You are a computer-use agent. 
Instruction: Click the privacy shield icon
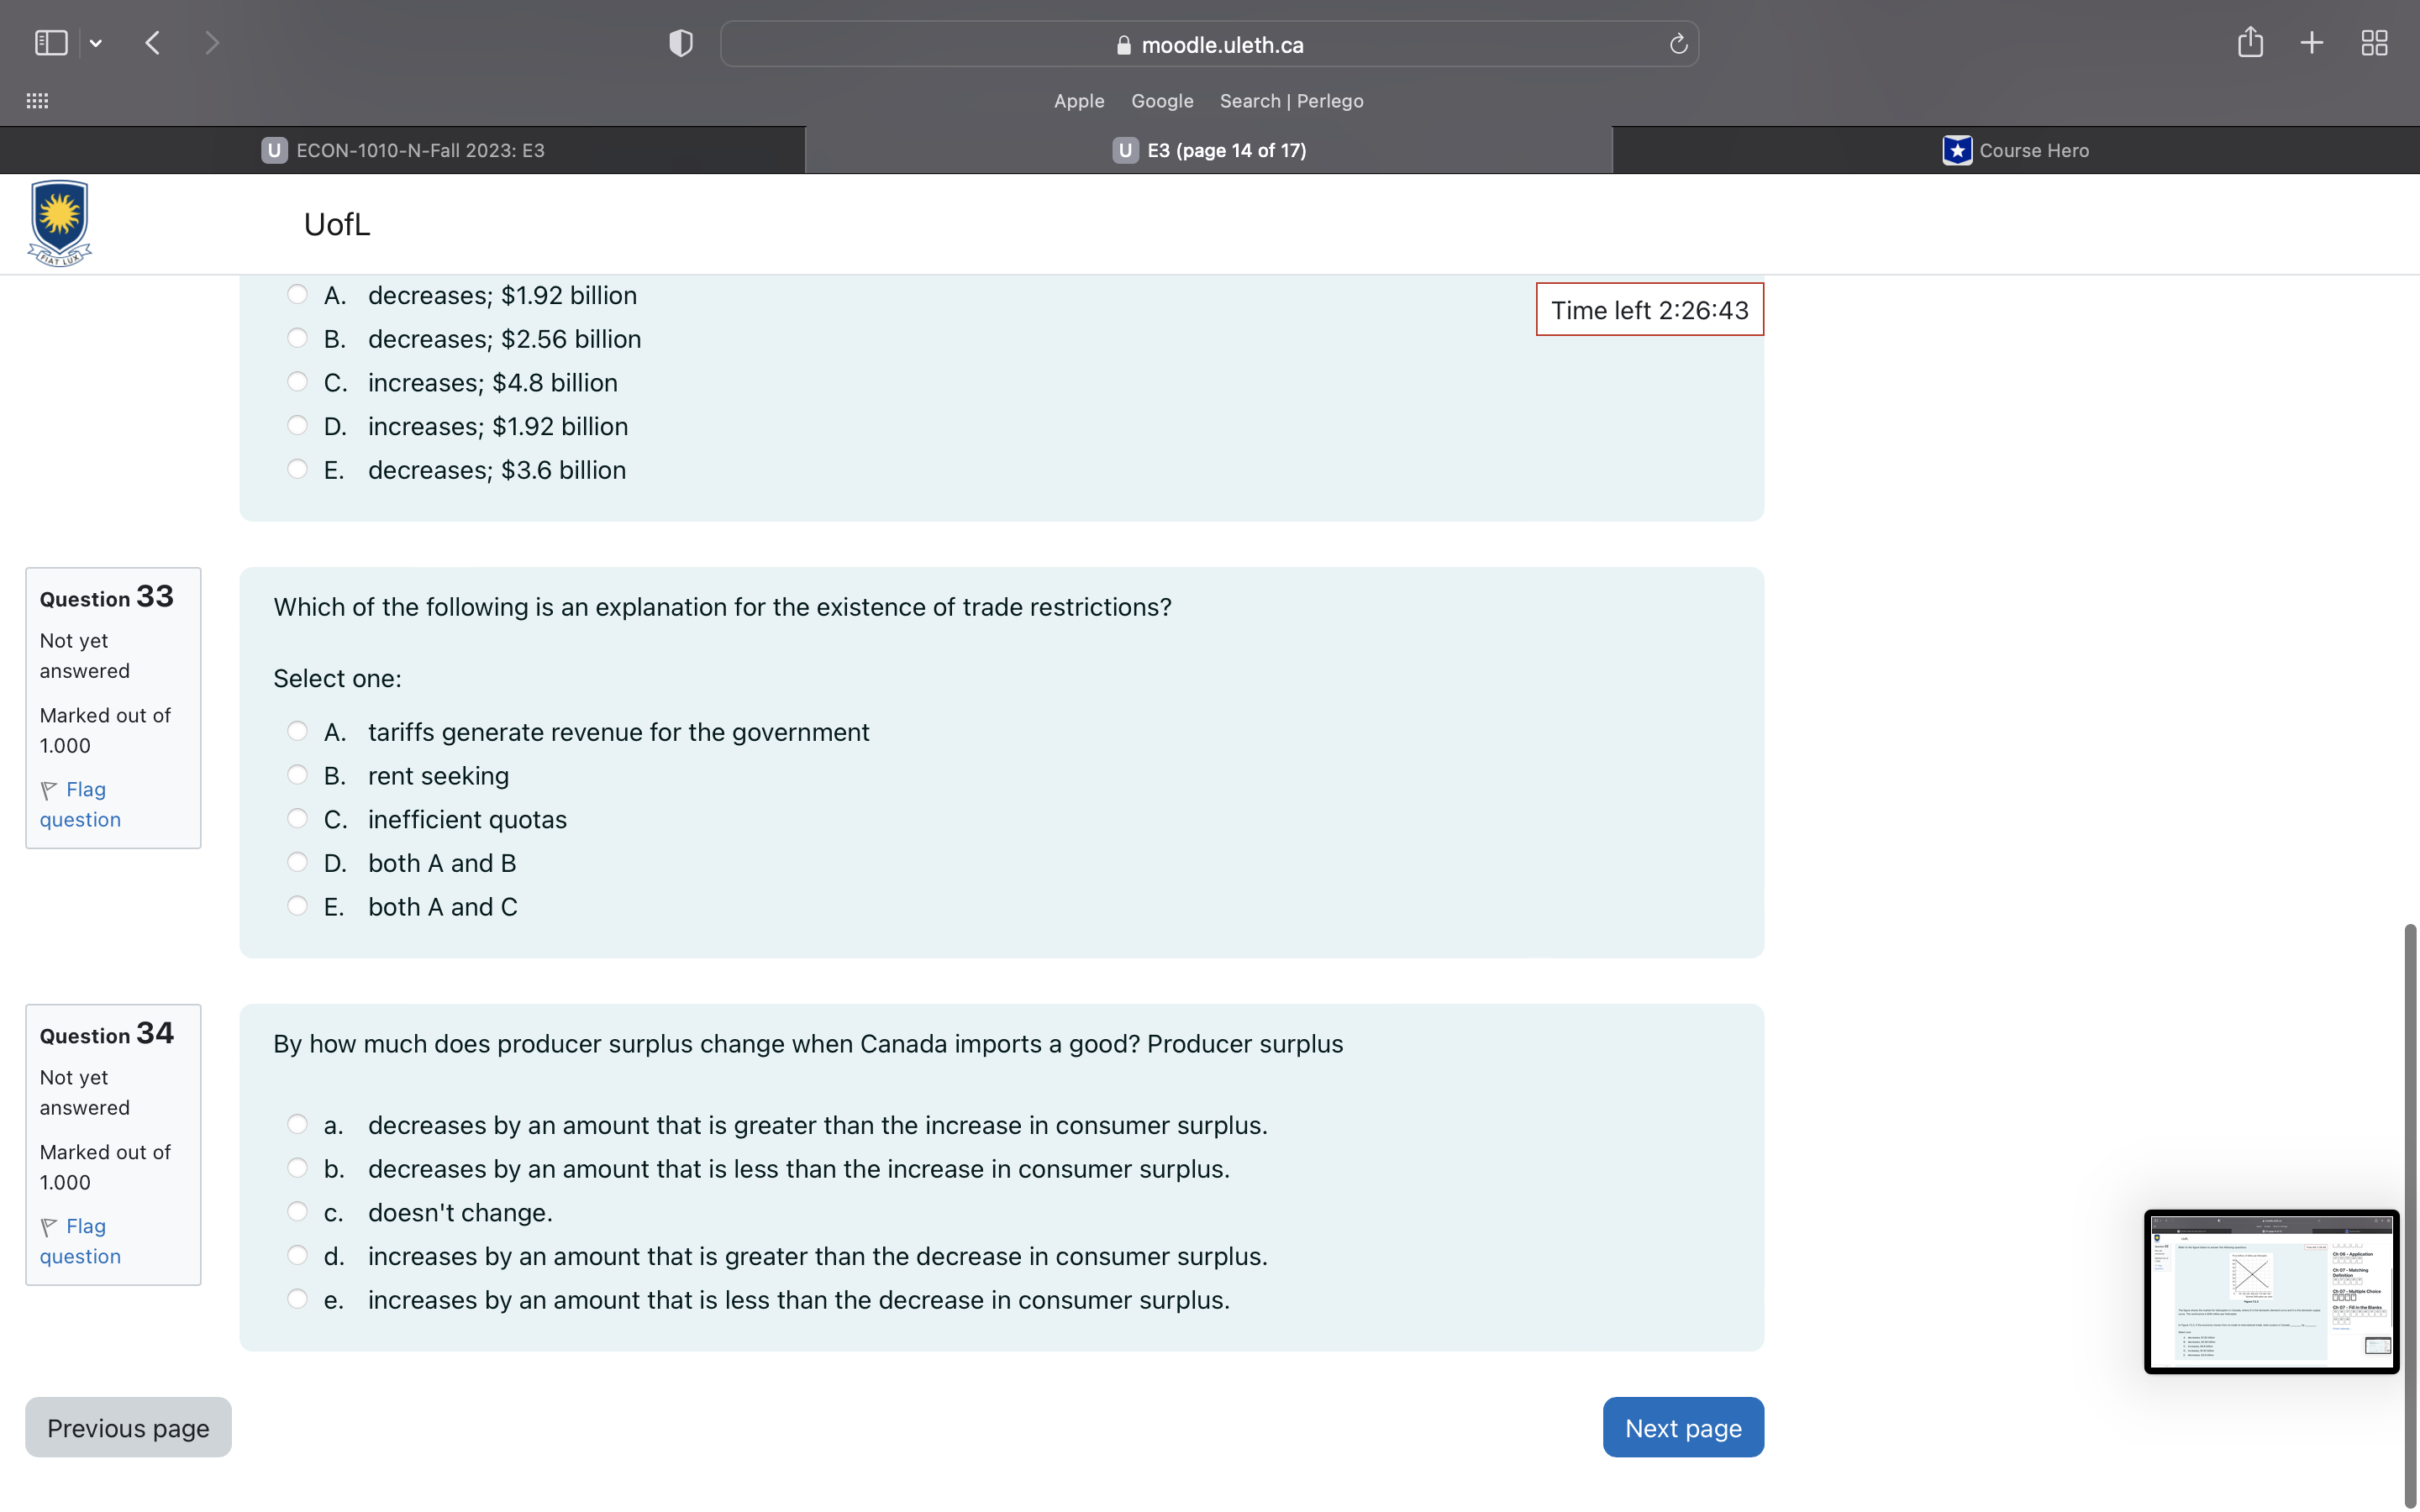pyautogui.click(x=680, y=43)
